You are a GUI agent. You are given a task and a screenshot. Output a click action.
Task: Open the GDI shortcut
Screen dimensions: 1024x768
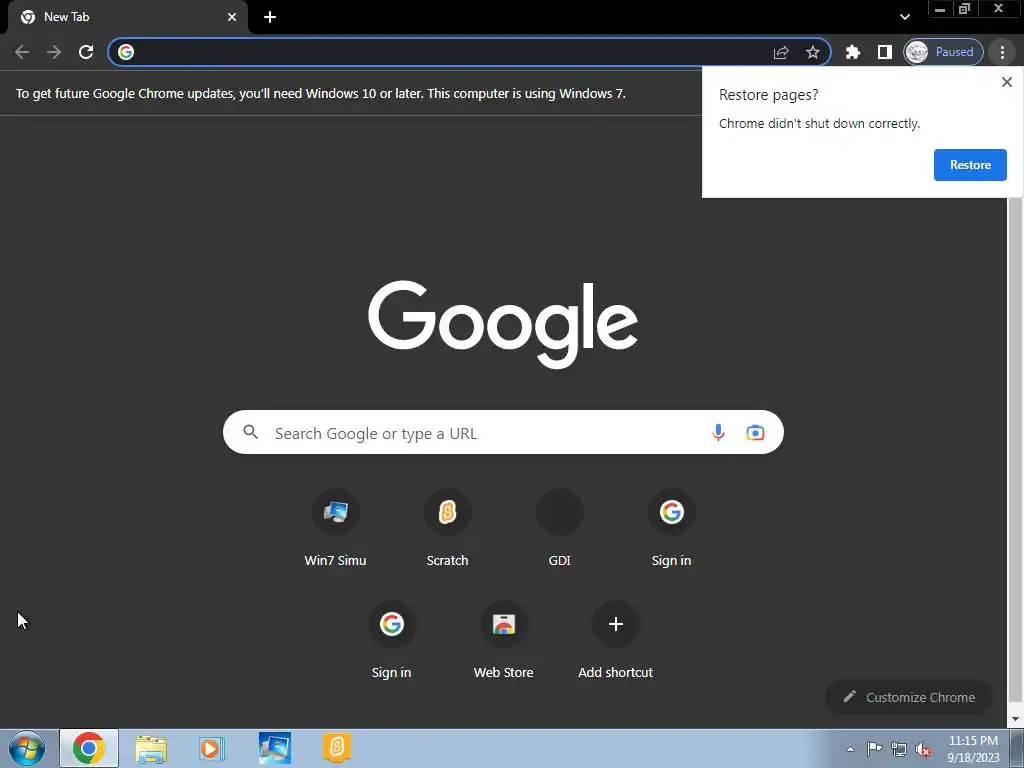pos(560,529)
